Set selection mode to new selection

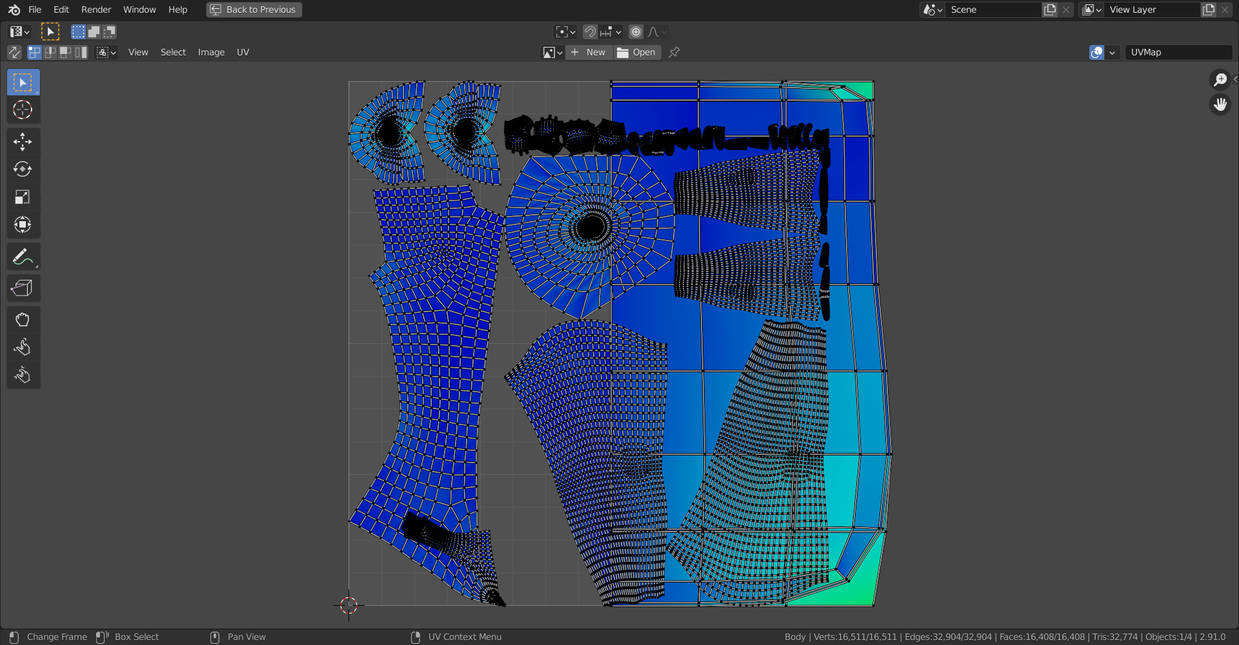(x=78, y=32)
